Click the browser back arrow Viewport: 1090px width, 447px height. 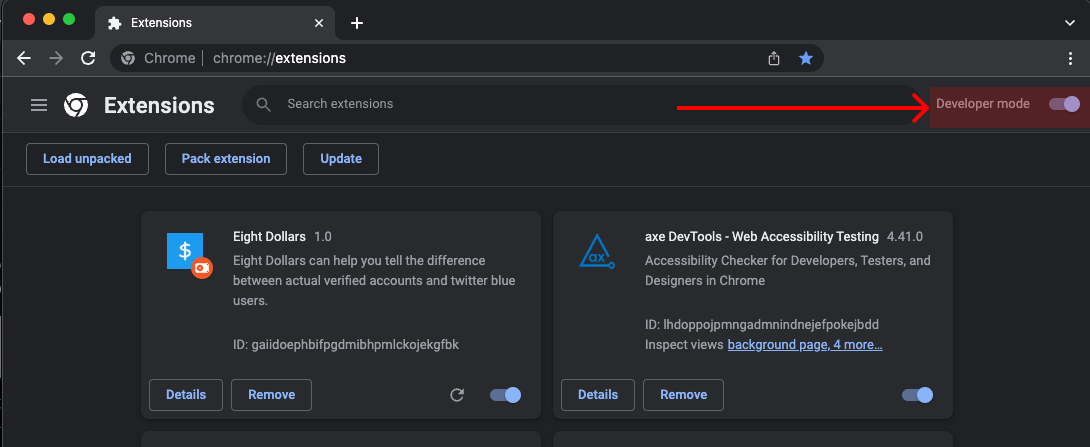[x=24, y=58]
